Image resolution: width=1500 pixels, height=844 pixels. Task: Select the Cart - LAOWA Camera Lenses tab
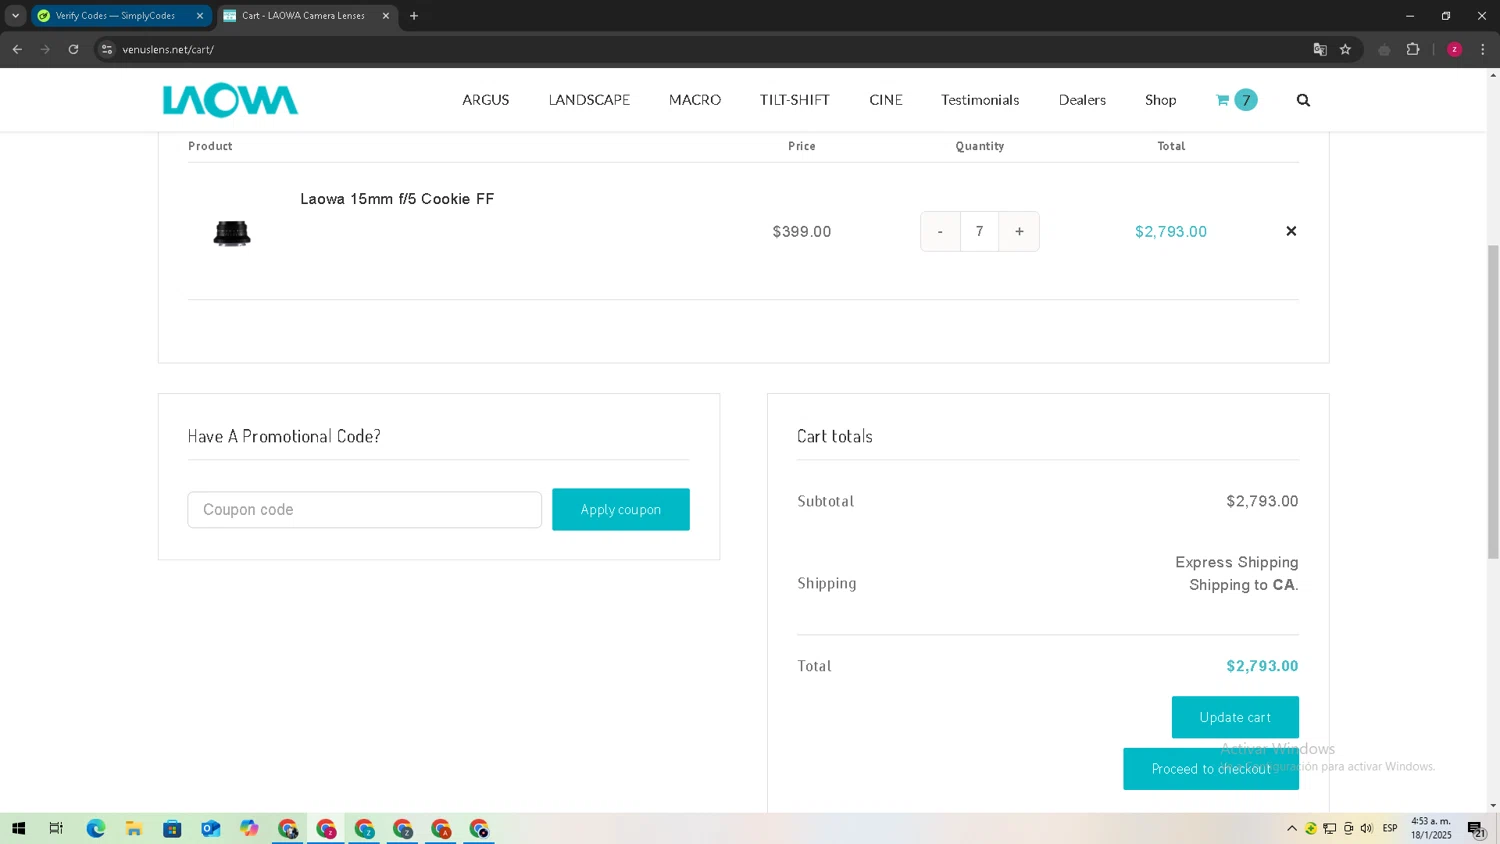tap(306, 16)
